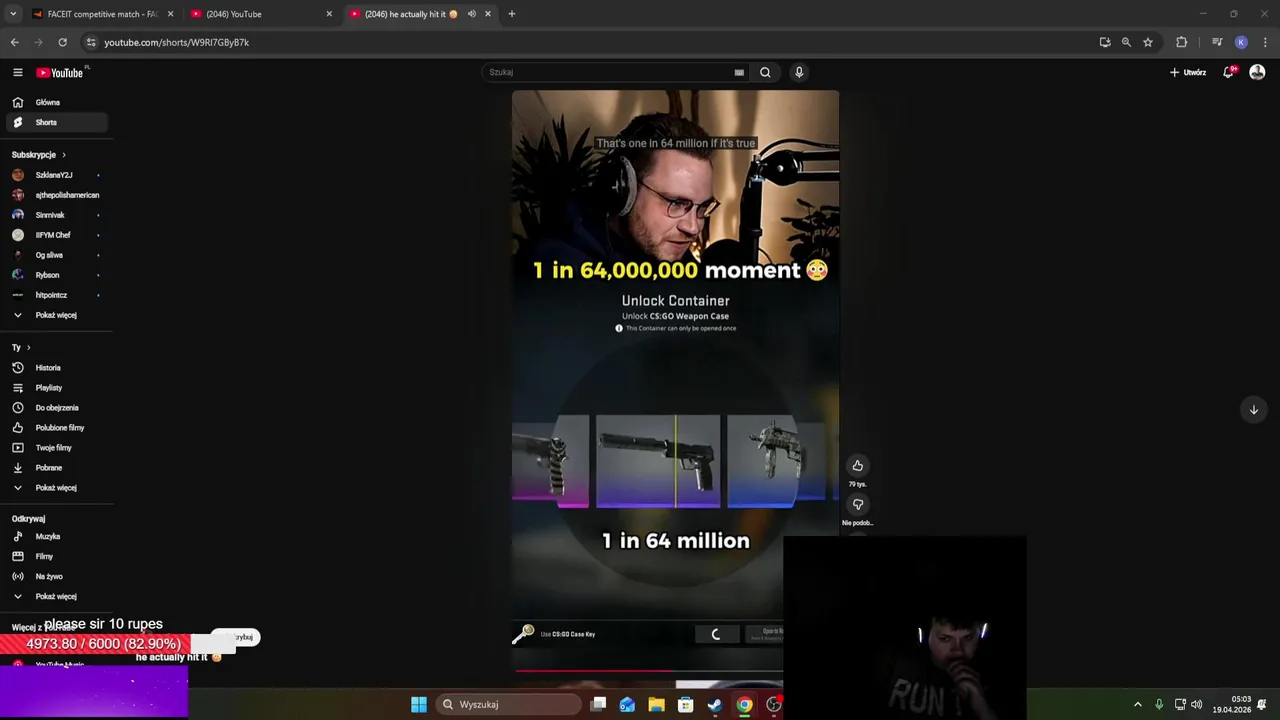Browse Muzyka in Odkrywaj section
Image resolution: width=1280 pixels, height=720 pixels.
pyautogui.click(x=58, y=536)
